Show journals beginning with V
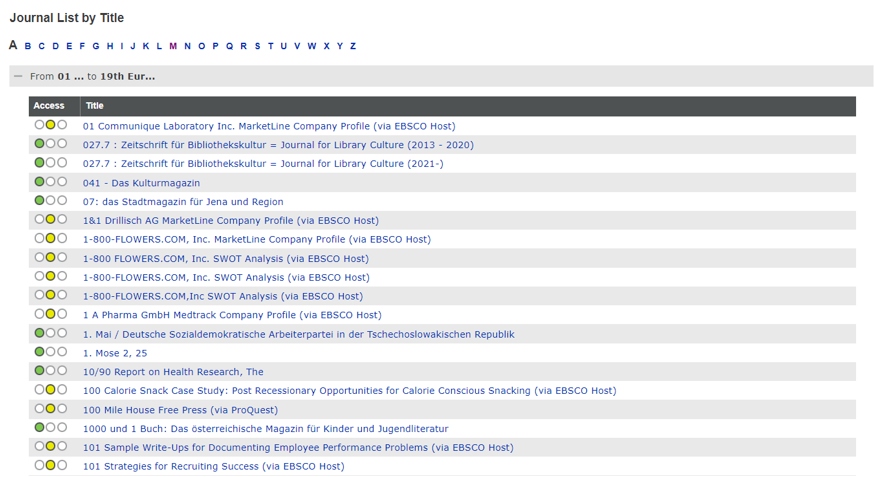 (297, 46)
